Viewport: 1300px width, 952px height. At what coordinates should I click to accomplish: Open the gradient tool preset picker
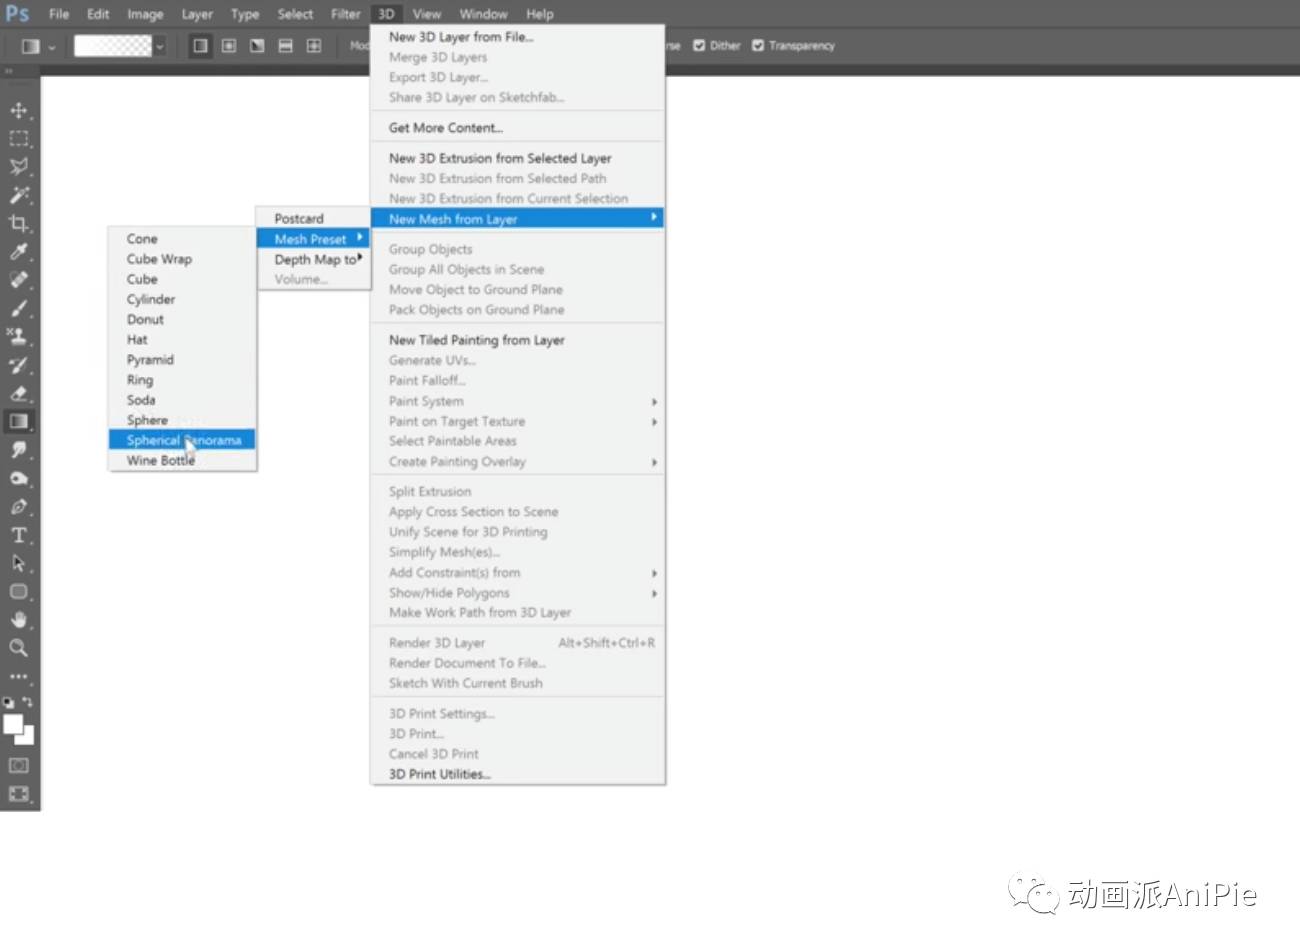coord(37,46)
